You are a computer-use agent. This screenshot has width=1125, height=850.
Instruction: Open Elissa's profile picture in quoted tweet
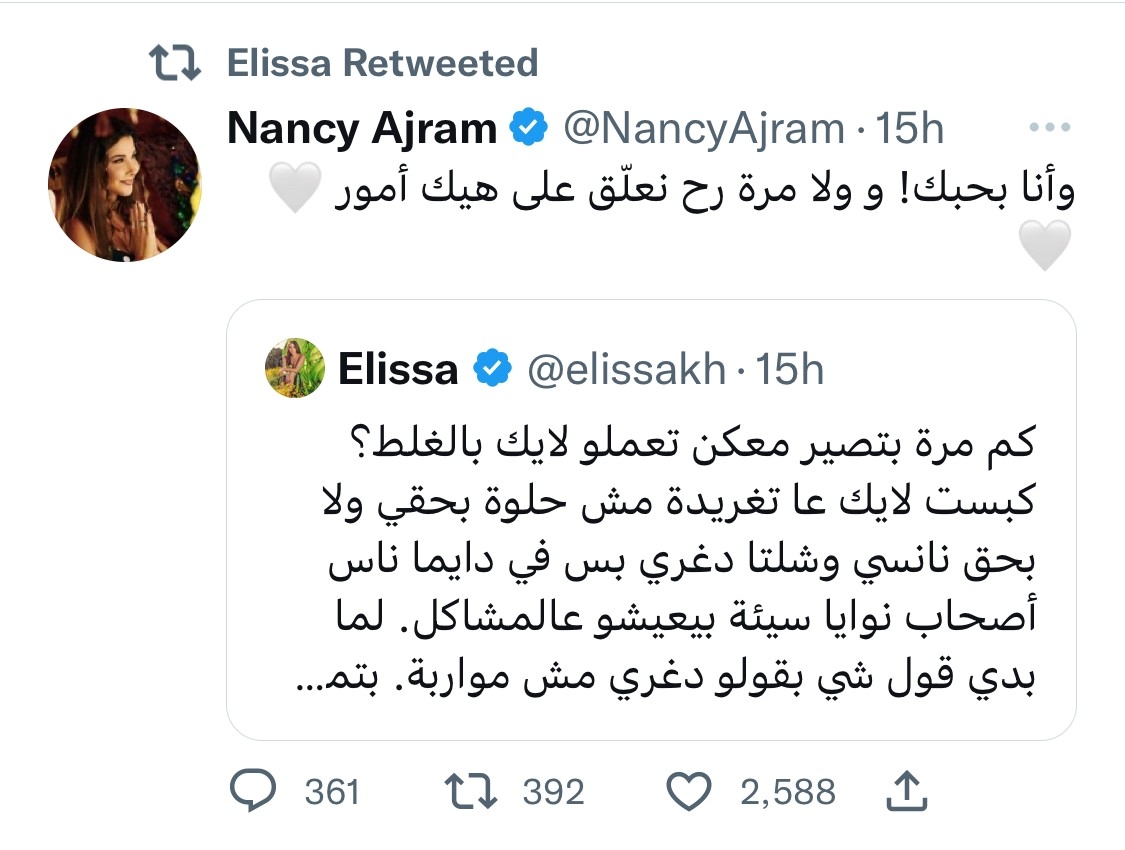[294, 369]
